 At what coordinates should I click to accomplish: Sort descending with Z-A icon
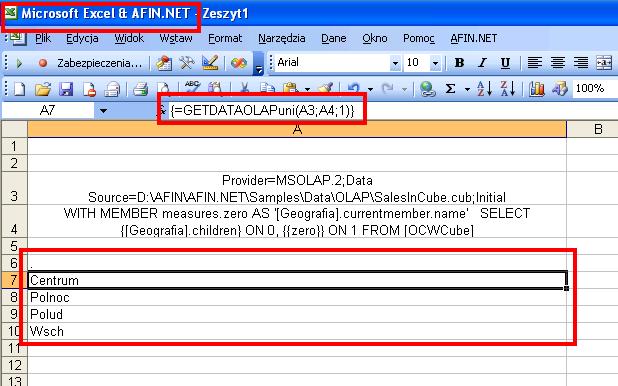[x=508, y=89]
